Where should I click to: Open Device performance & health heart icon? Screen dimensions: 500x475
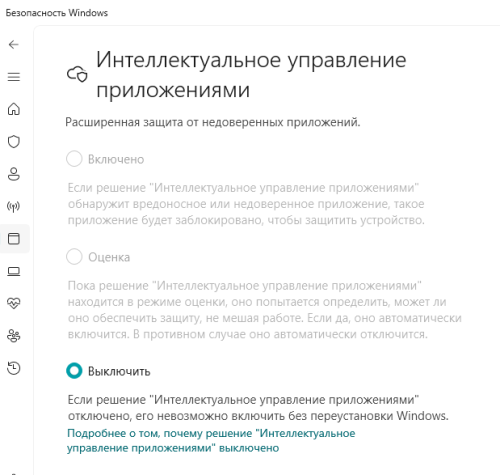(14, 303)
